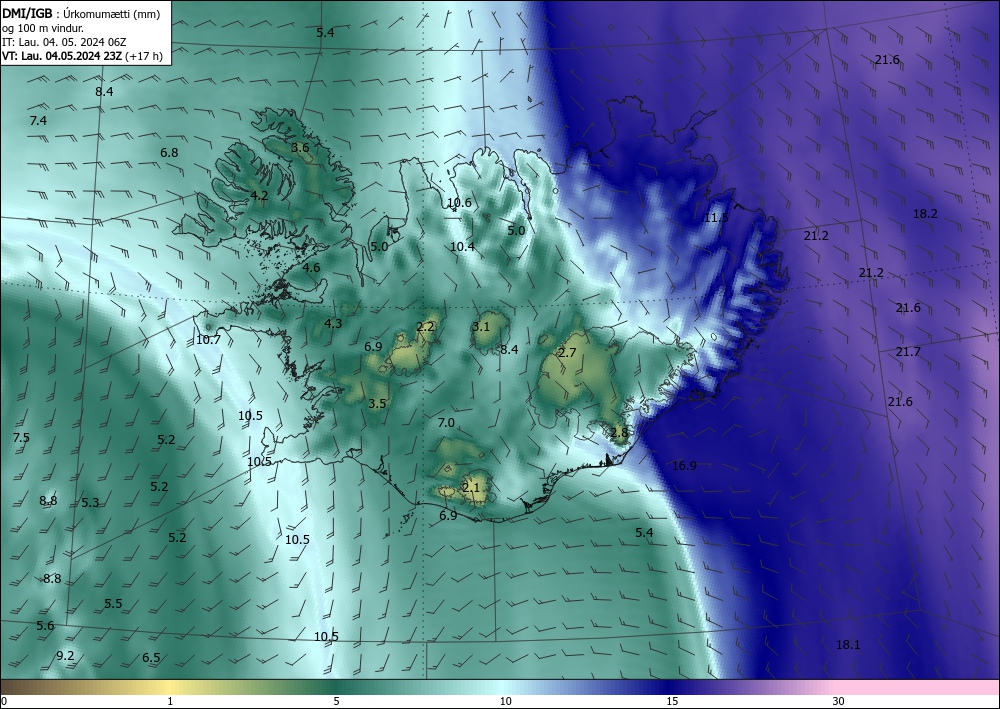Click the 2.2 value label
The height and width of the screenshot is (709, 1000).
coord(425,326)
